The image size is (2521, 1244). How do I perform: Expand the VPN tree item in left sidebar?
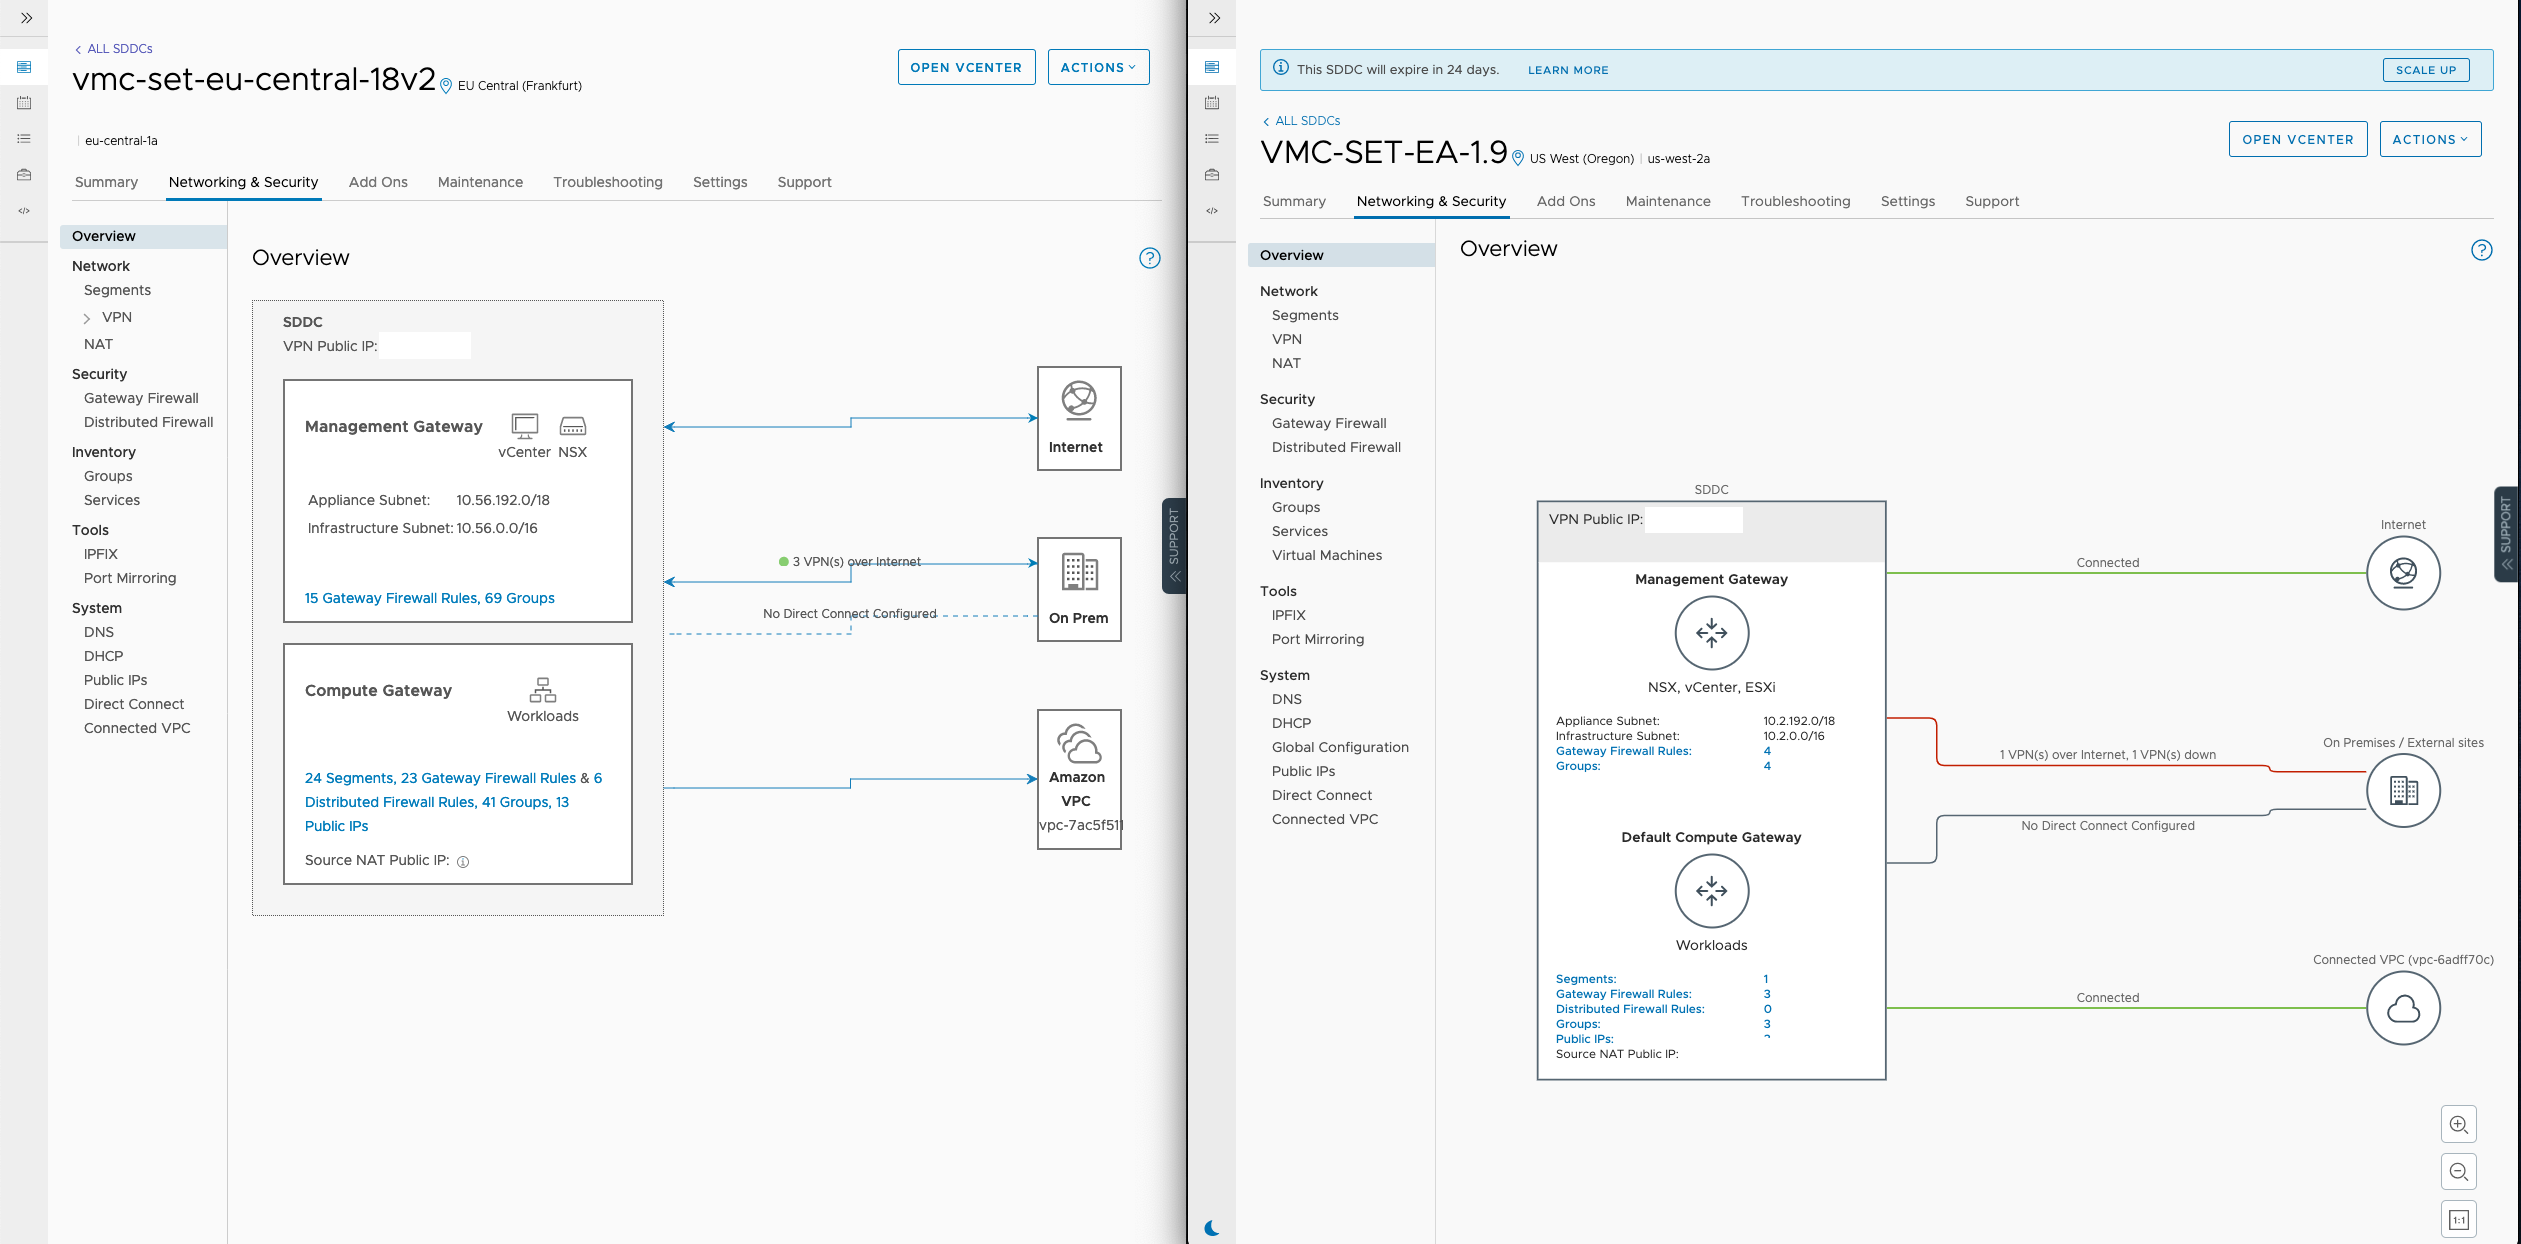tap(87, 318)
